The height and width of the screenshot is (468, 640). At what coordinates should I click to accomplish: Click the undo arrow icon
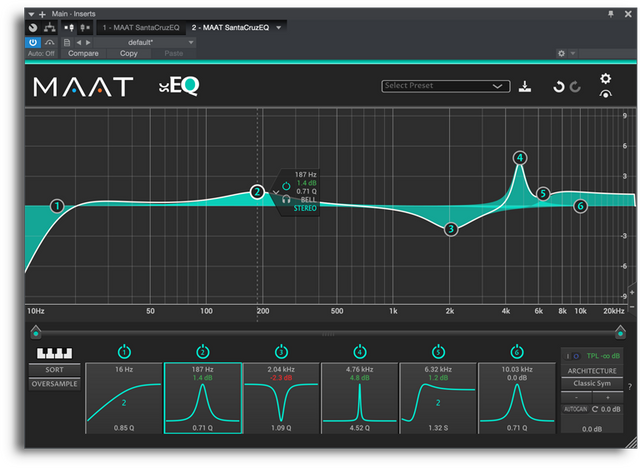[559, 87]
